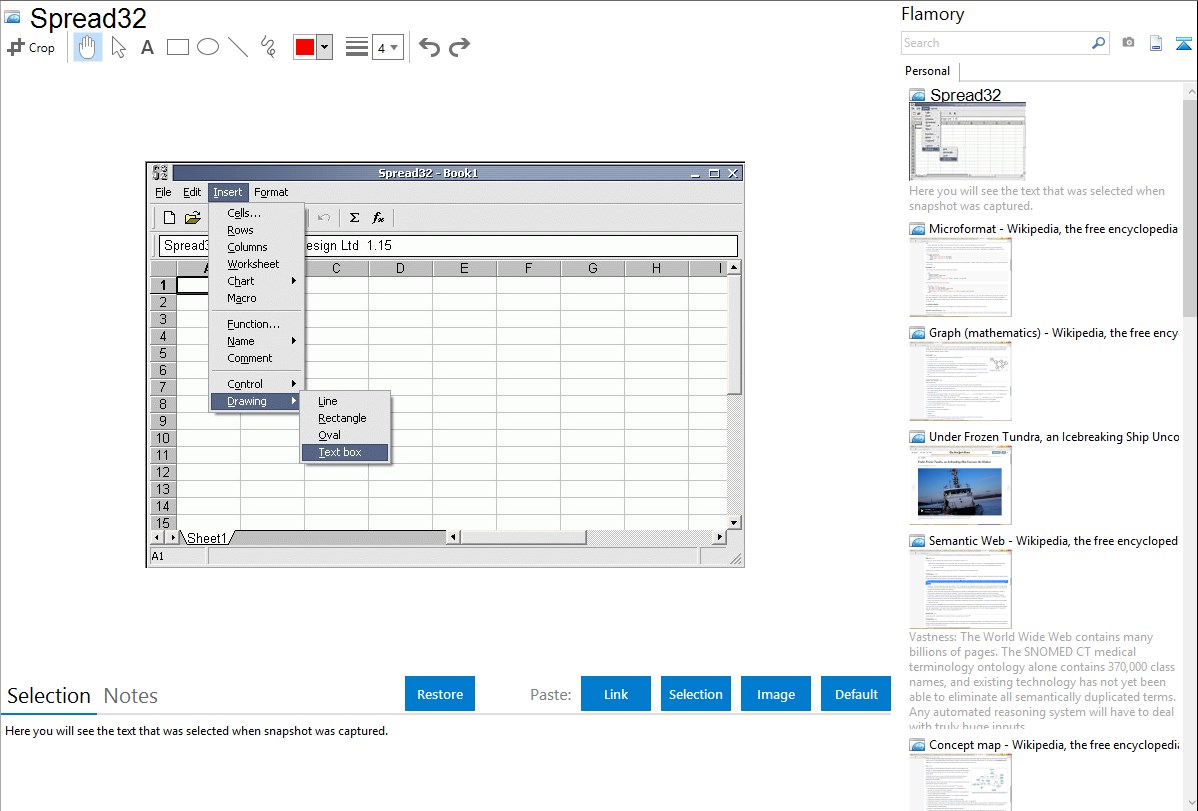This screenshot has width=1198, height=811.
Task: Open the Spread32 snapshot thumbnail
Action: coord(967,141)
